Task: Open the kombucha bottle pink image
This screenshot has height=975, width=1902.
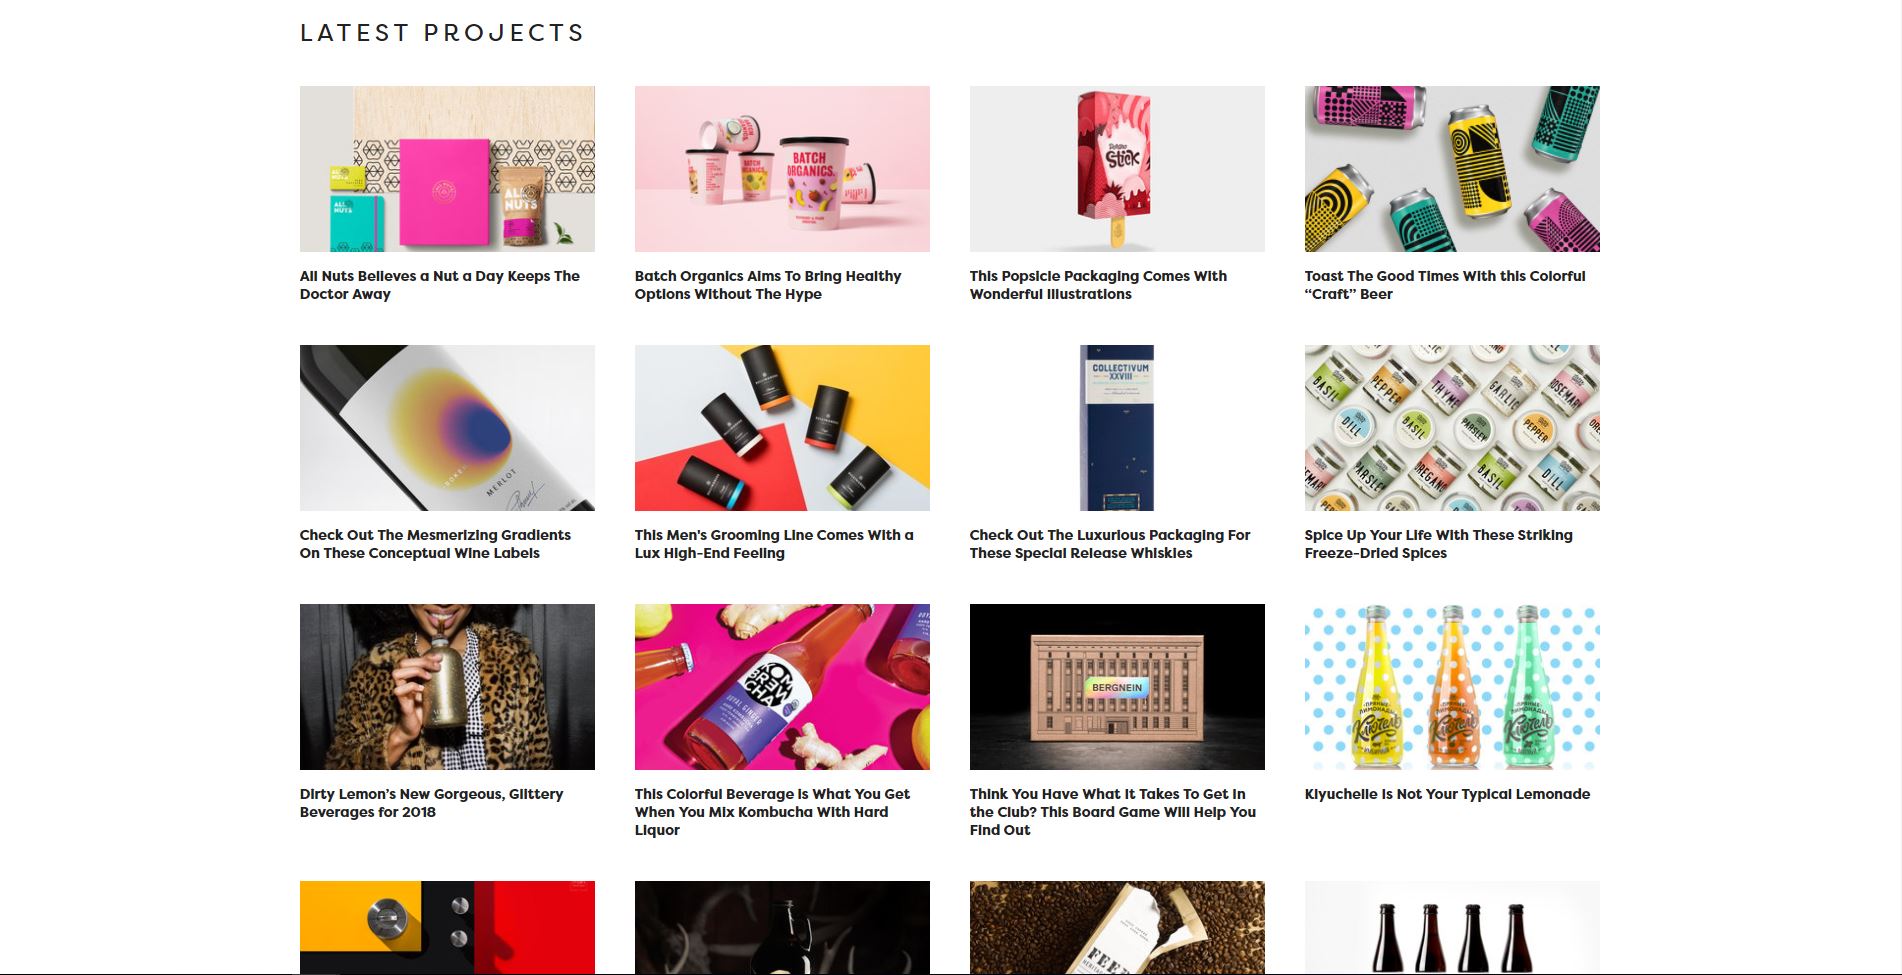Action: pos(782,687)
